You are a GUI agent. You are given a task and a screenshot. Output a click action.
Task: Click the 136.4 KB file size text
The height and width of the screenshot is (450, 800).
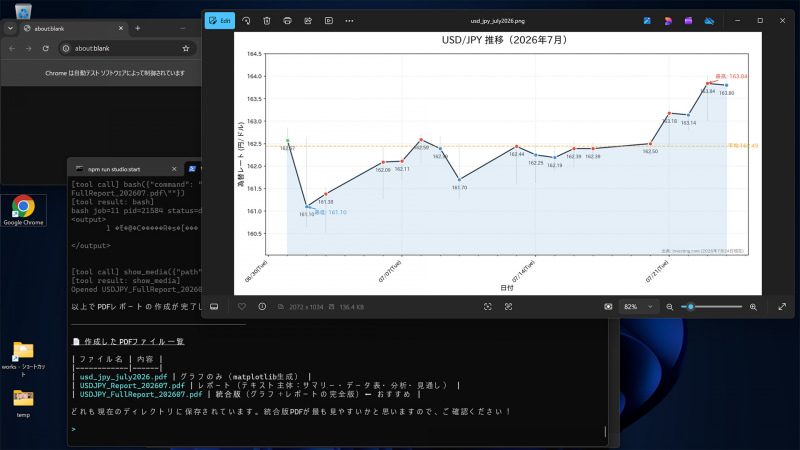click(x=351, y=307)
